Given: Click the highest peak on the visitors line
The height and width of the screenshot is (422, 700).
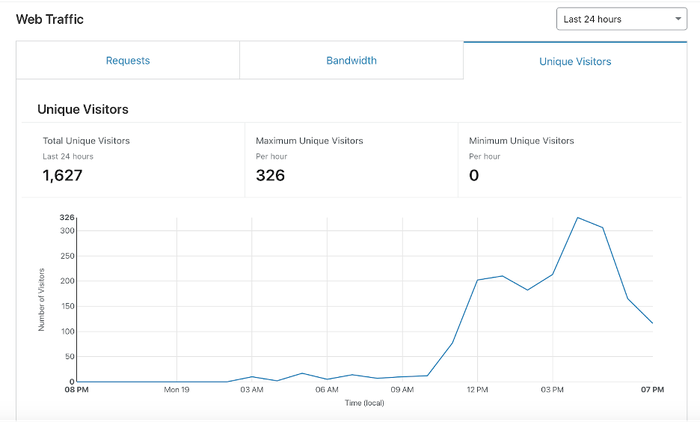Looking at the screenshot, I should coord(578,217).
